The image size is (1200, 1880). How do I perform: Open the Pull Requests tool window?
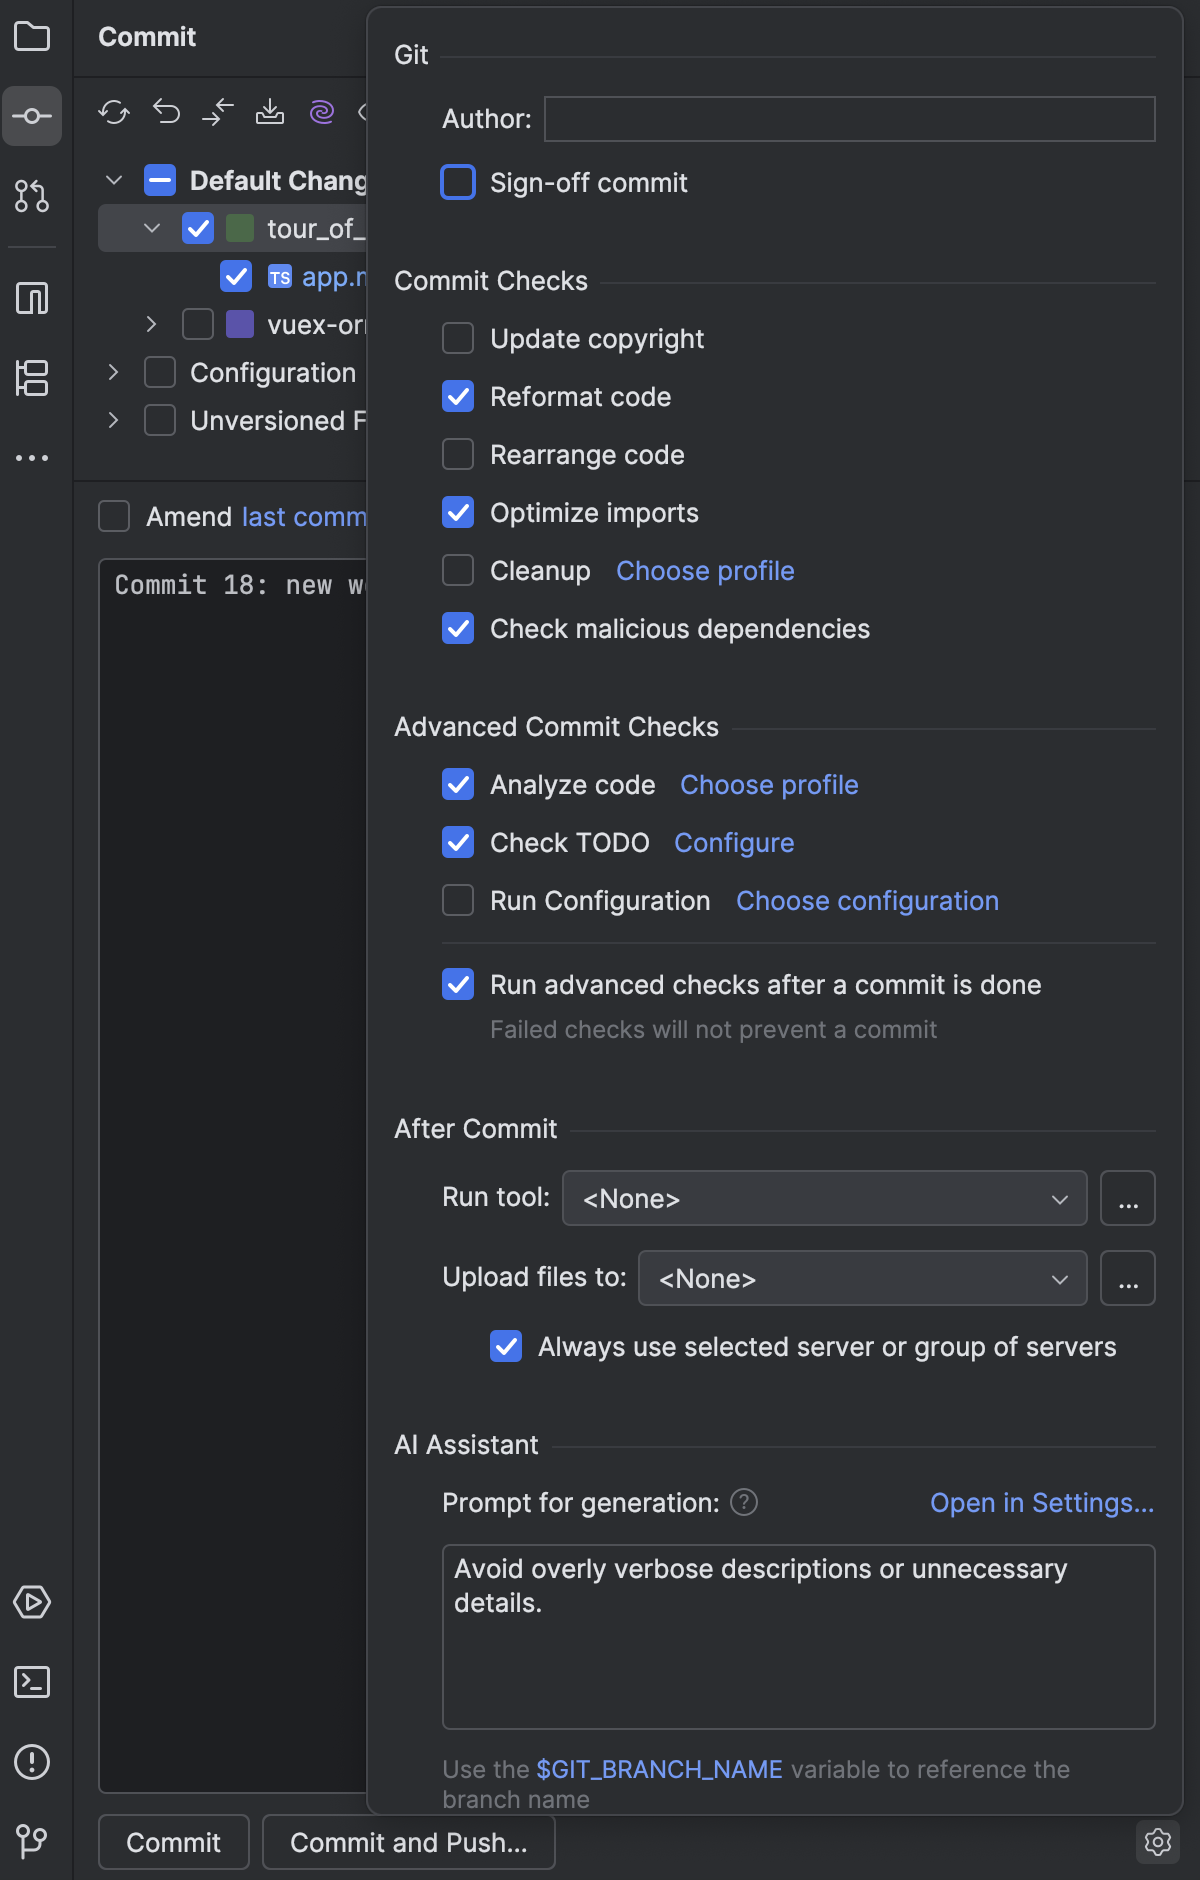click(x=32, y=196)
